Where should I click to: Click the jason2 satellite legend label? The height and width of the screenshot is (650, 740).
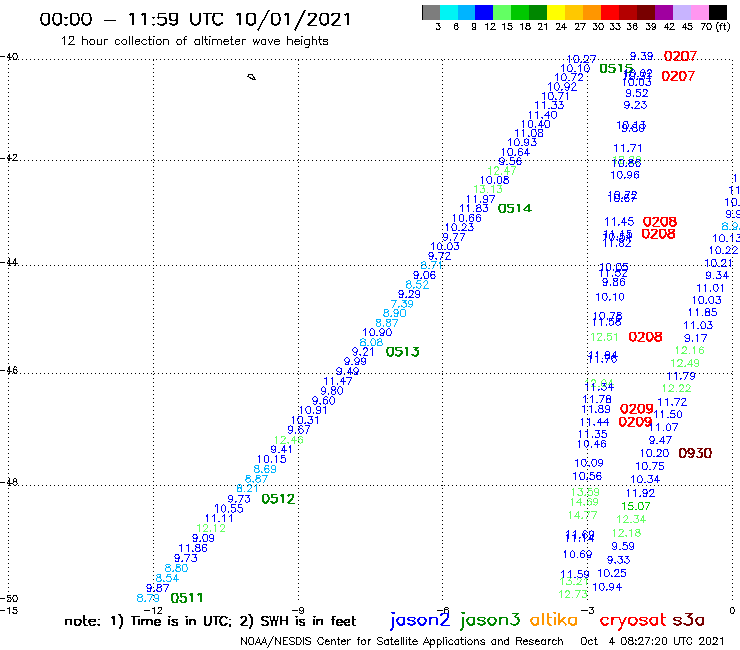pos(420,620)
